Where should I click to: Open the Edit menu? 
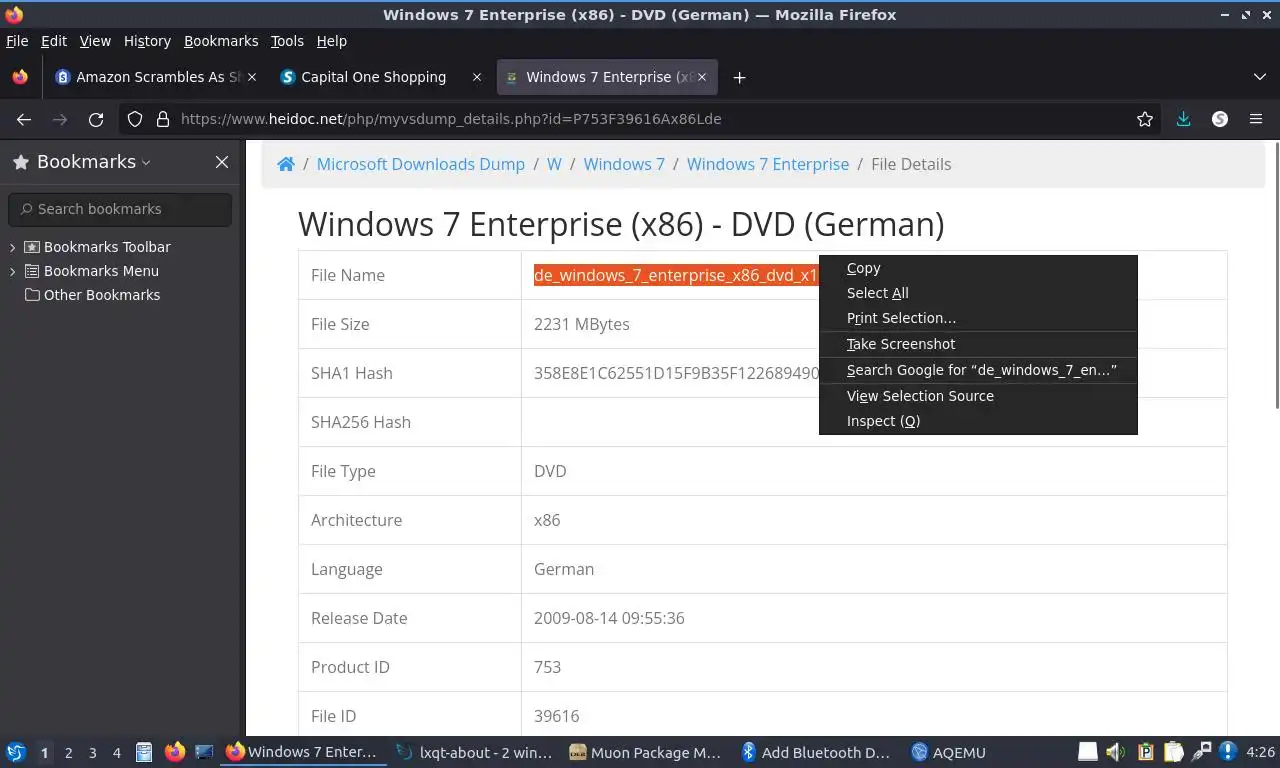coord(54,41)
